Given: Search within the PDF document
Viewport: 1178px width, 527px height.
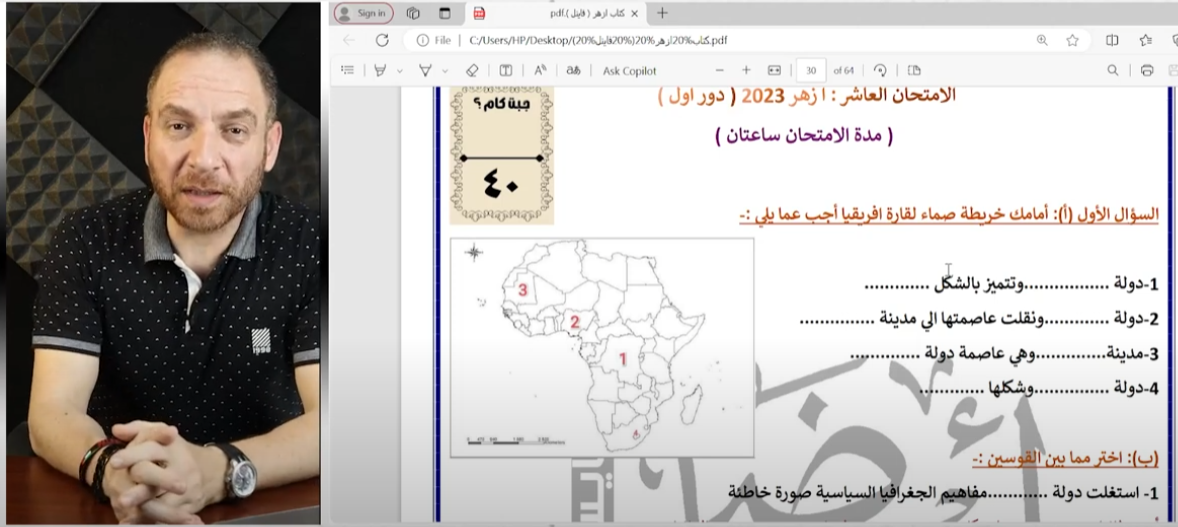Looking at the screenshot, I should coord(1113,70).
